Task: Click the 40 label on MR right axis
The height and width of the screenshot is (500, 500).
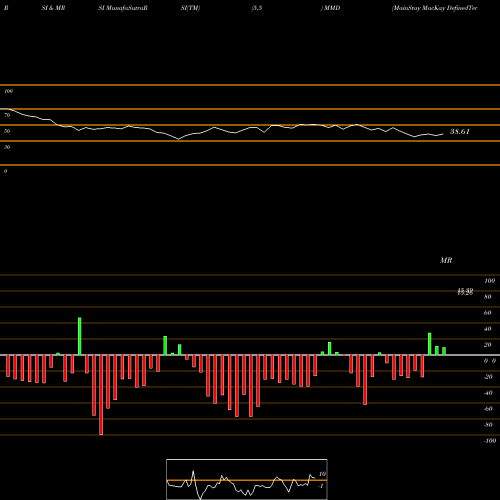Action: coord(488,329)
